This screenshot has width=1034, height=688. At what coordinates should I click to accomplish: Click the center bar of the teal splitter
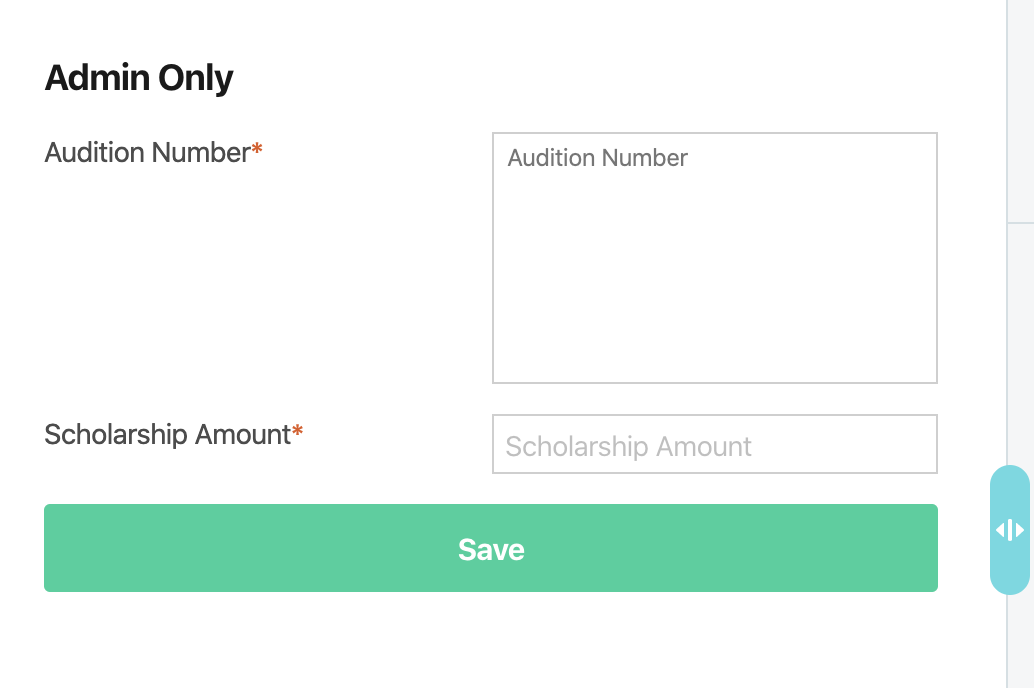click(1010, 530)
